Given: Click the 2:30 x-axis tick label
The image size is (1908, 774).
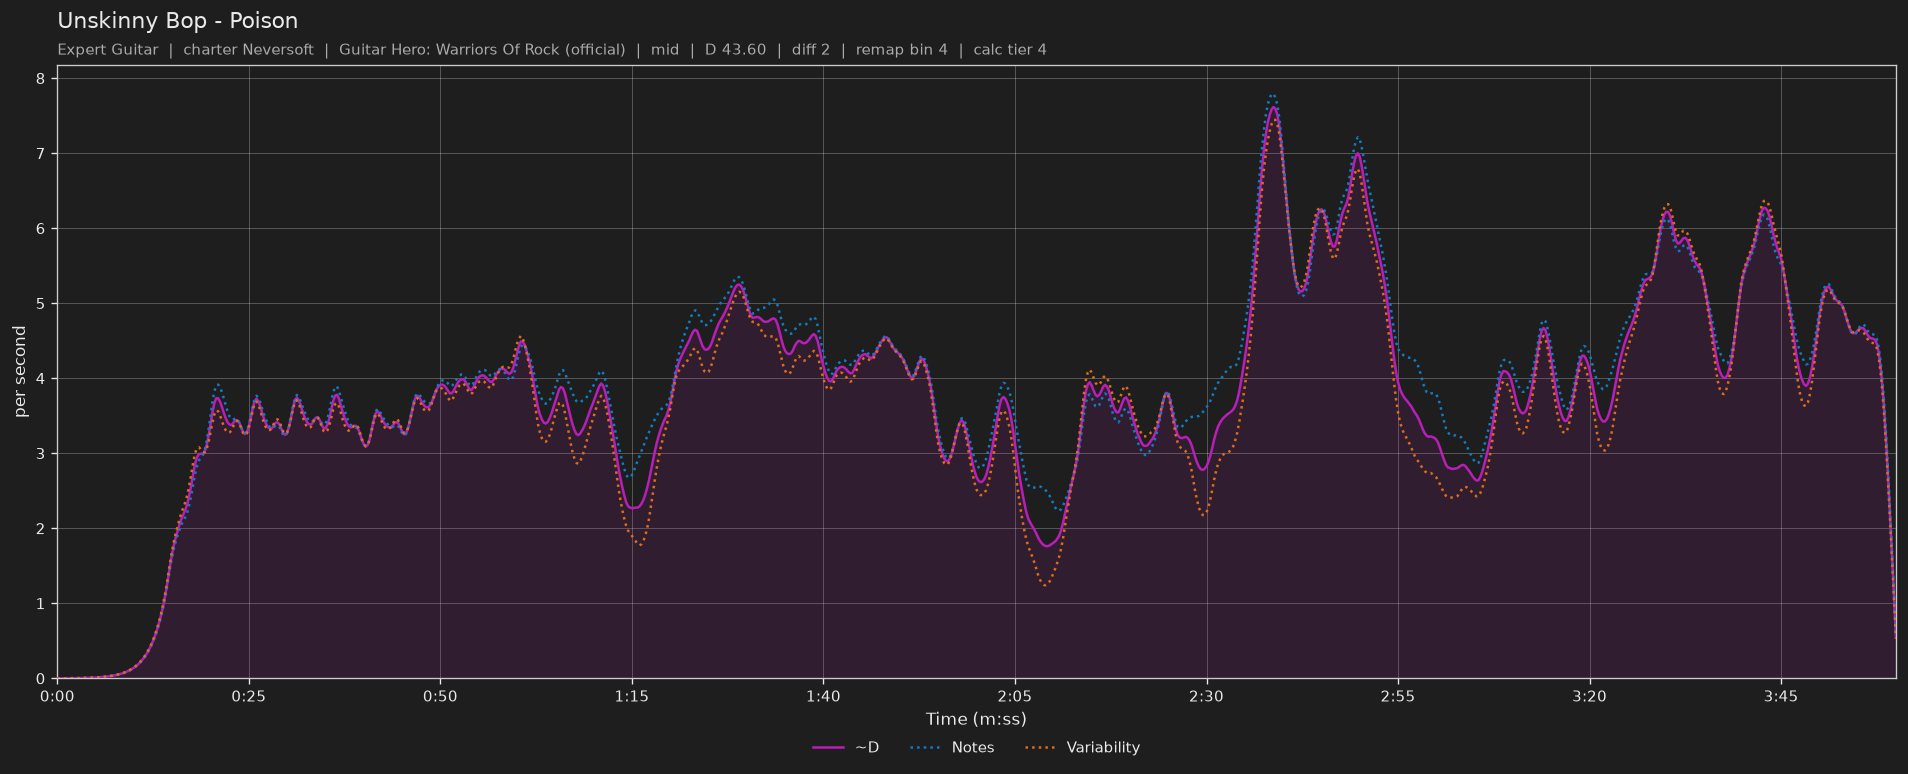Looking at the screenshot, I should coord(1206,696).
